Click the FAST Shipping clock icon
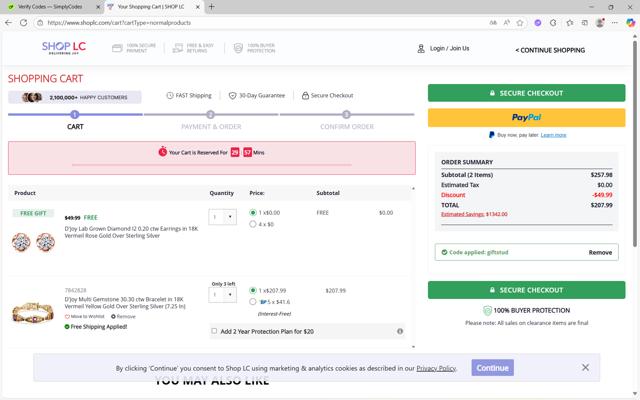Image resolution: width=640 pixels, height=400 pixels. (x=170, y=96)
